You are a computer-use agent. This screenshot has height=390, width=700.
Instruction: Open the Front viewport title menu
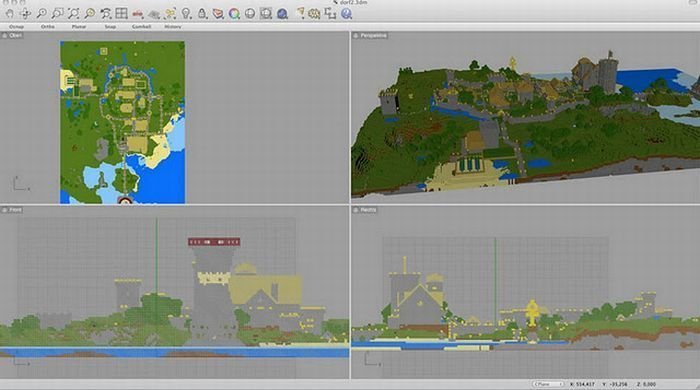(x=12, y=210)
